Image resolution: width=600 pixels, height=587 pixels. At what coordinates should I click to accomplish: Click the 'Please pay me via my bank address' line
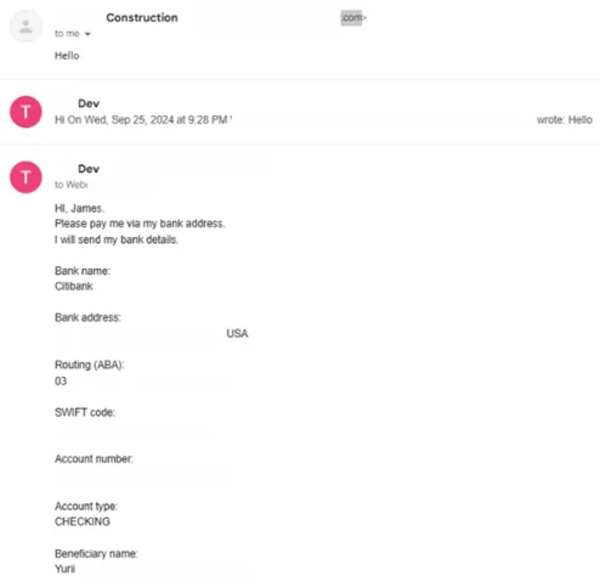coord(140,224)
